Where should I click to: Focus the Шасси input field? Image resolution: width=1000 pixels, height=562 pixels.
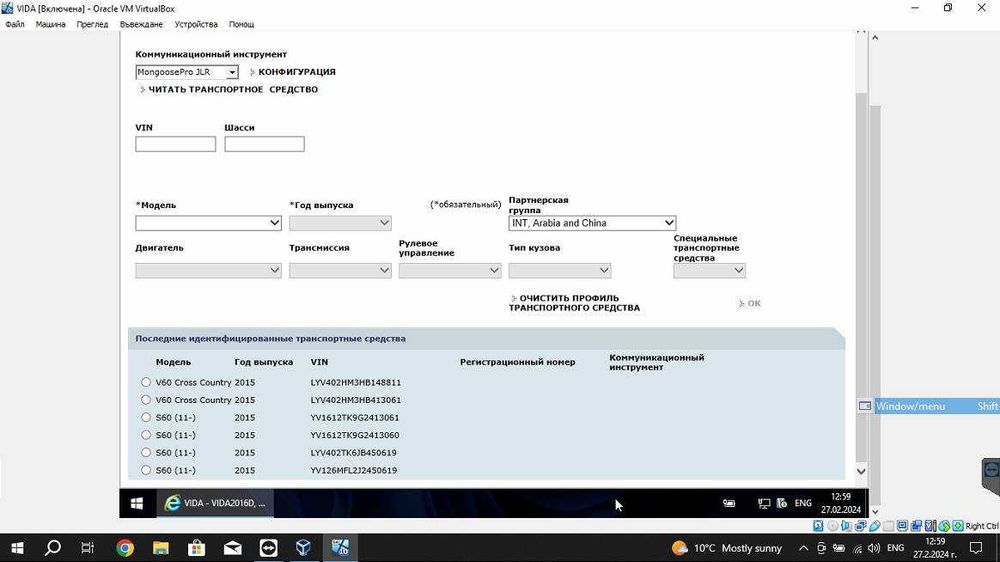pos(264,144)
